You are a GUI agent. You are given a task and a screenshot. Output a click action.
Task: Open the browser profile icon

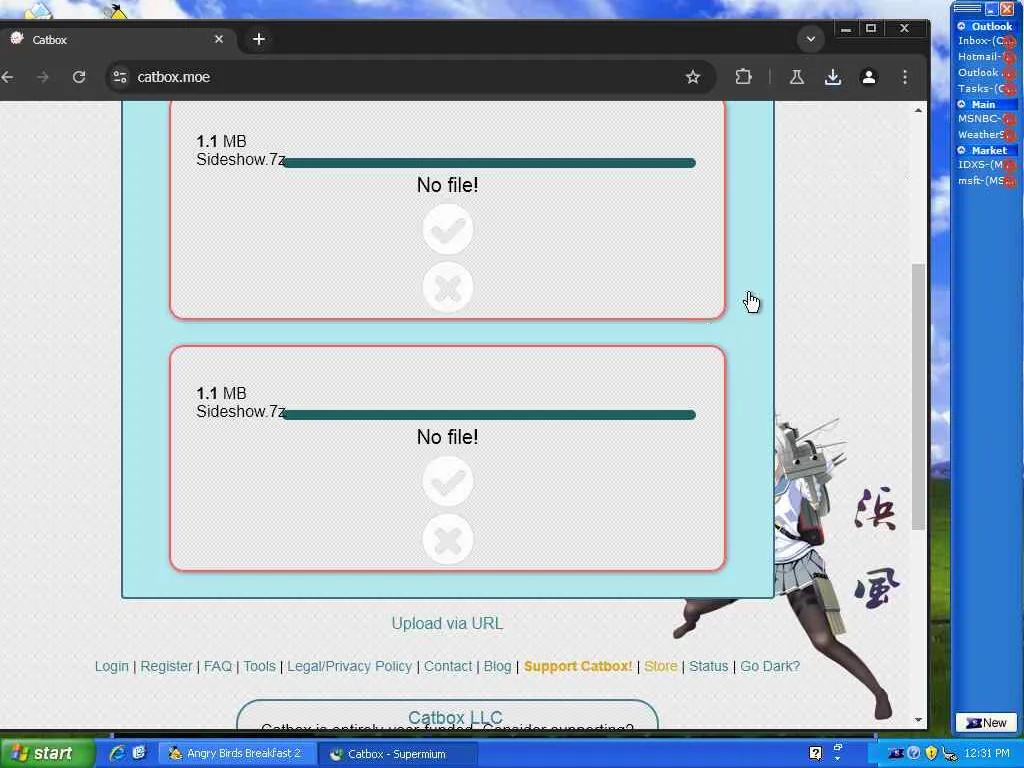pyautogui.click(x=869, y=77)
